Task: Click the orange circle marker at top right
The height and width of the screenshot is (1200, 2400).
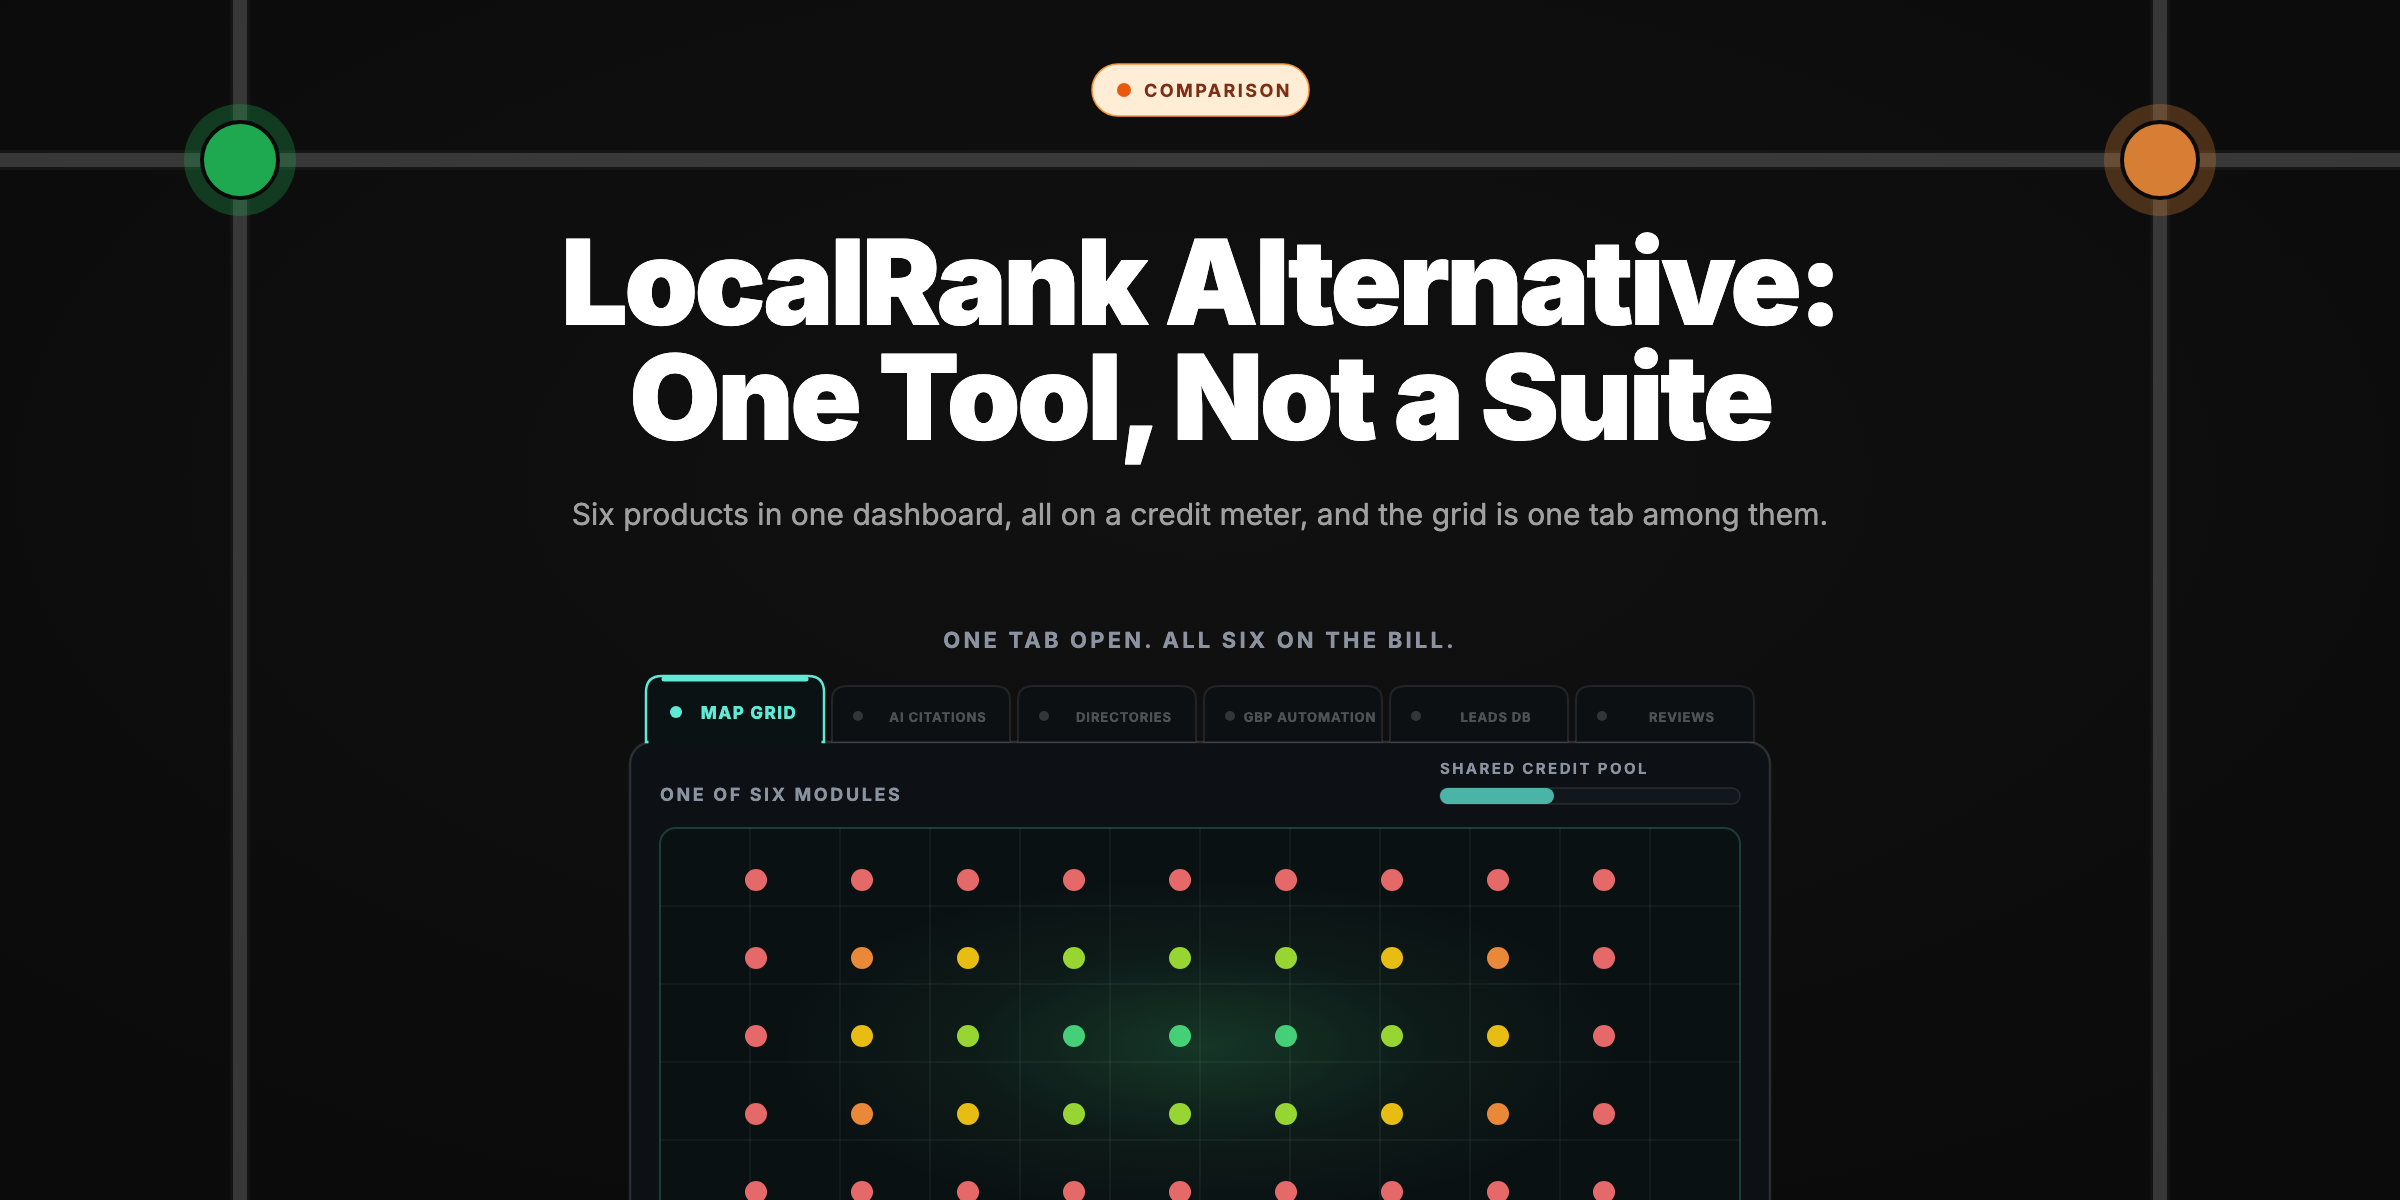Action: tap(2160, 160)
